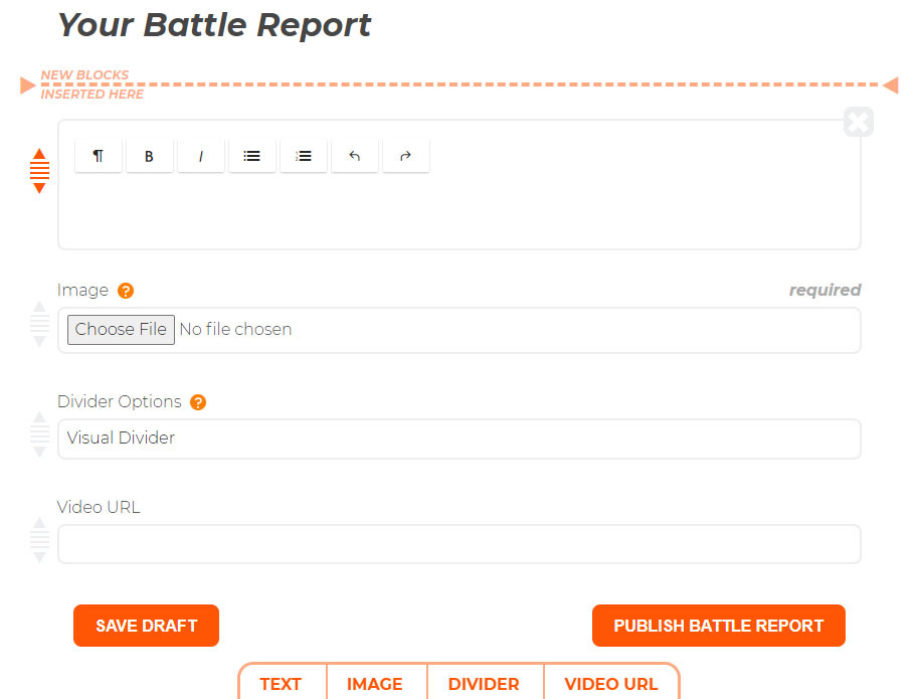Click the 'Image' field label above Choose File
This screenshot has height=699, width=920.
point(83,290)
